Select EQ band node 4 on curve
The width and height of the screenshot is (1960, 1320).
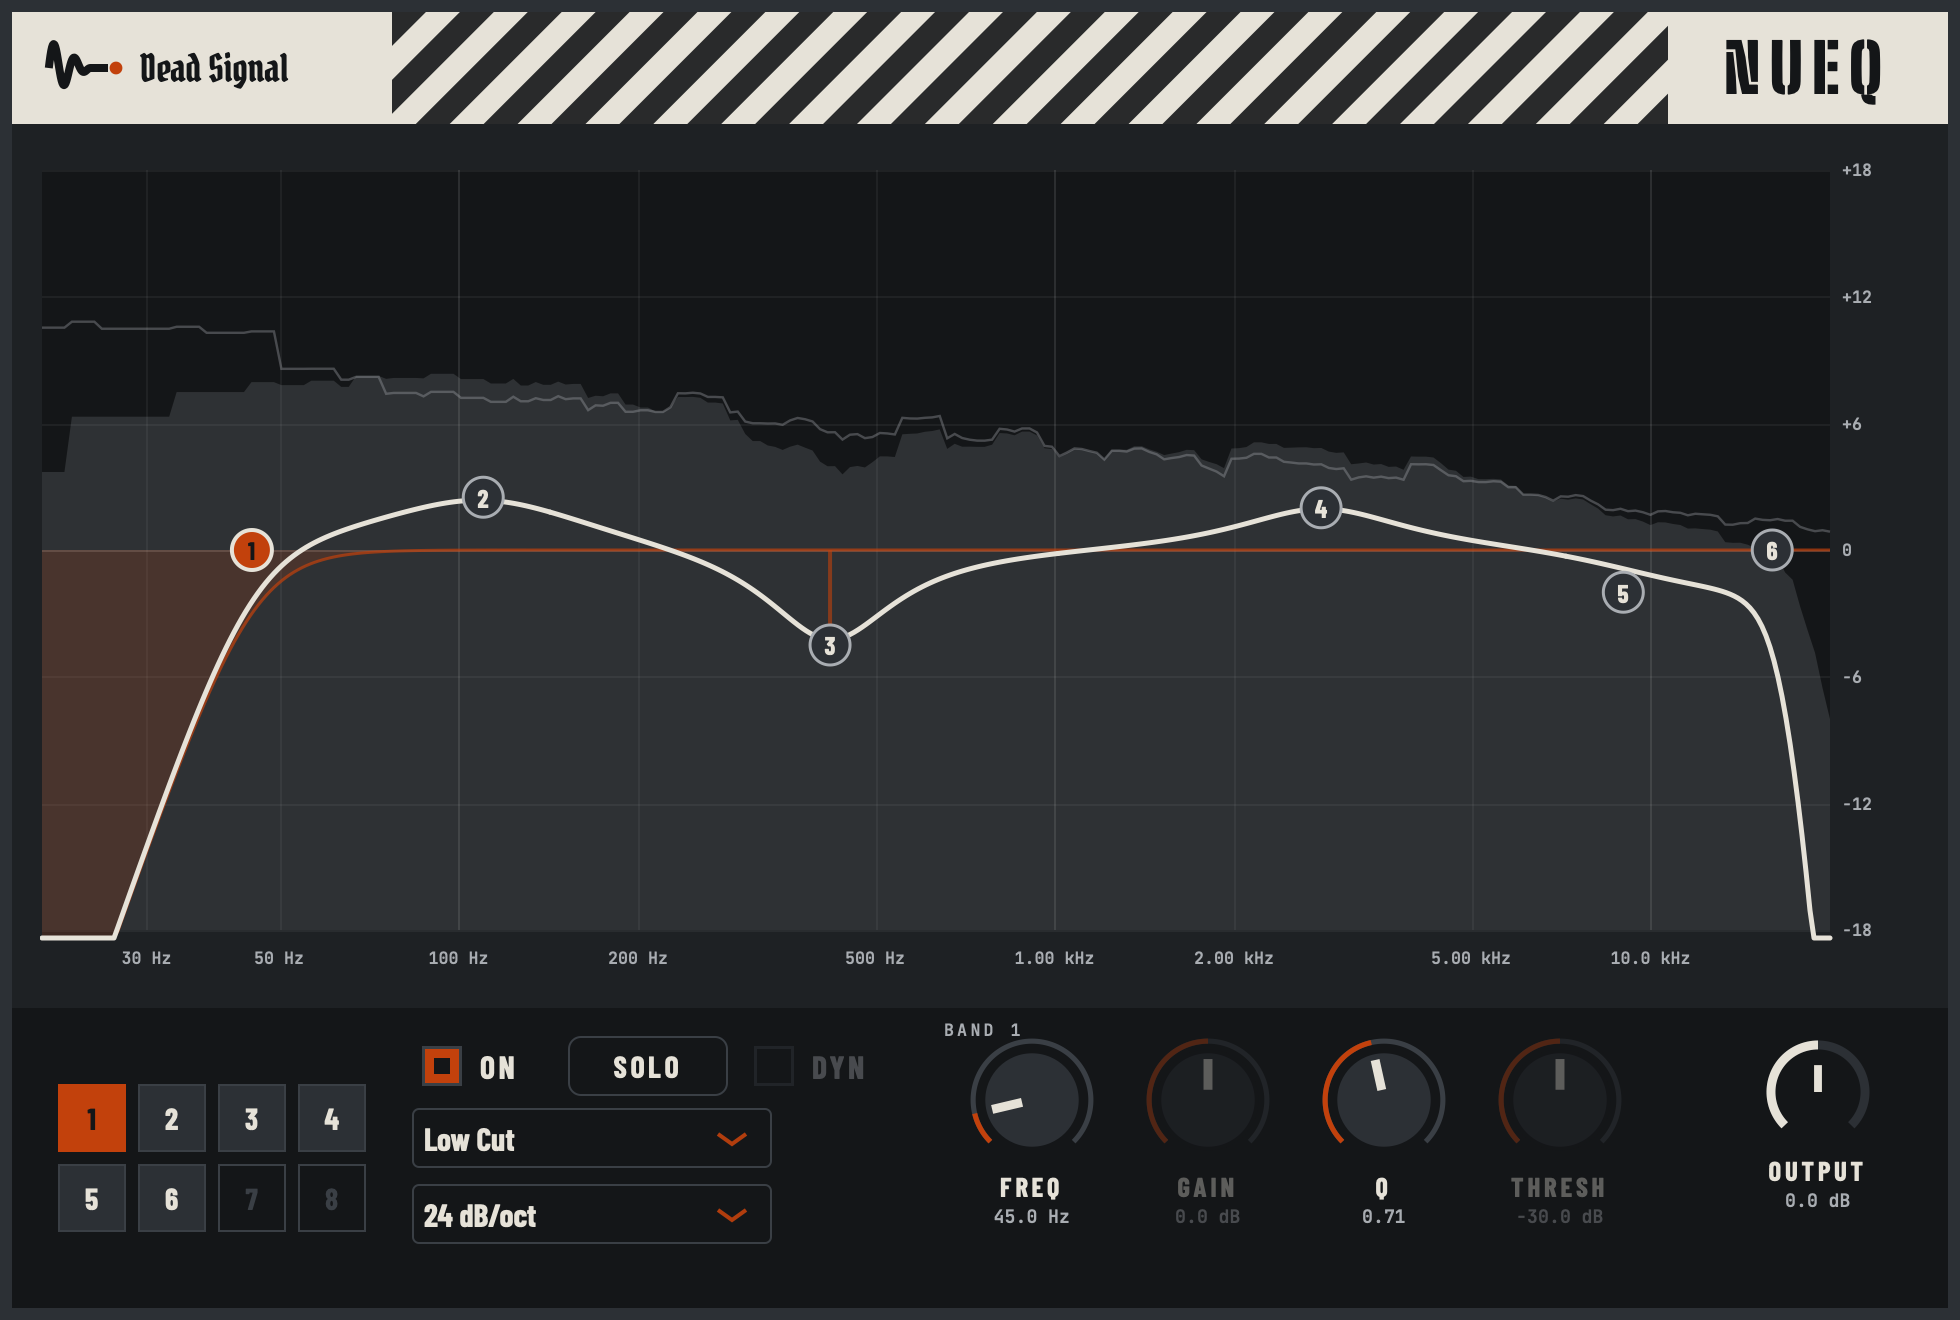point(1321,509)
